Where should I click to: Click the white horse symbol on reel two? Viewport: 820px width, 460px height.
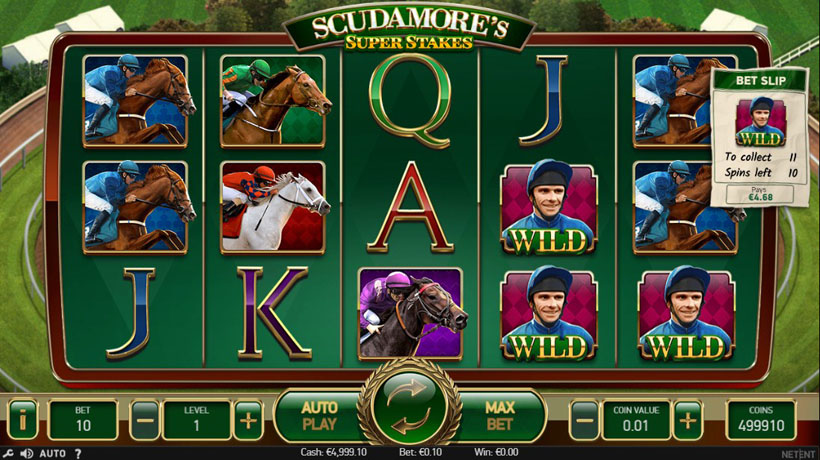pyautogui.click(x=274, y=208)
